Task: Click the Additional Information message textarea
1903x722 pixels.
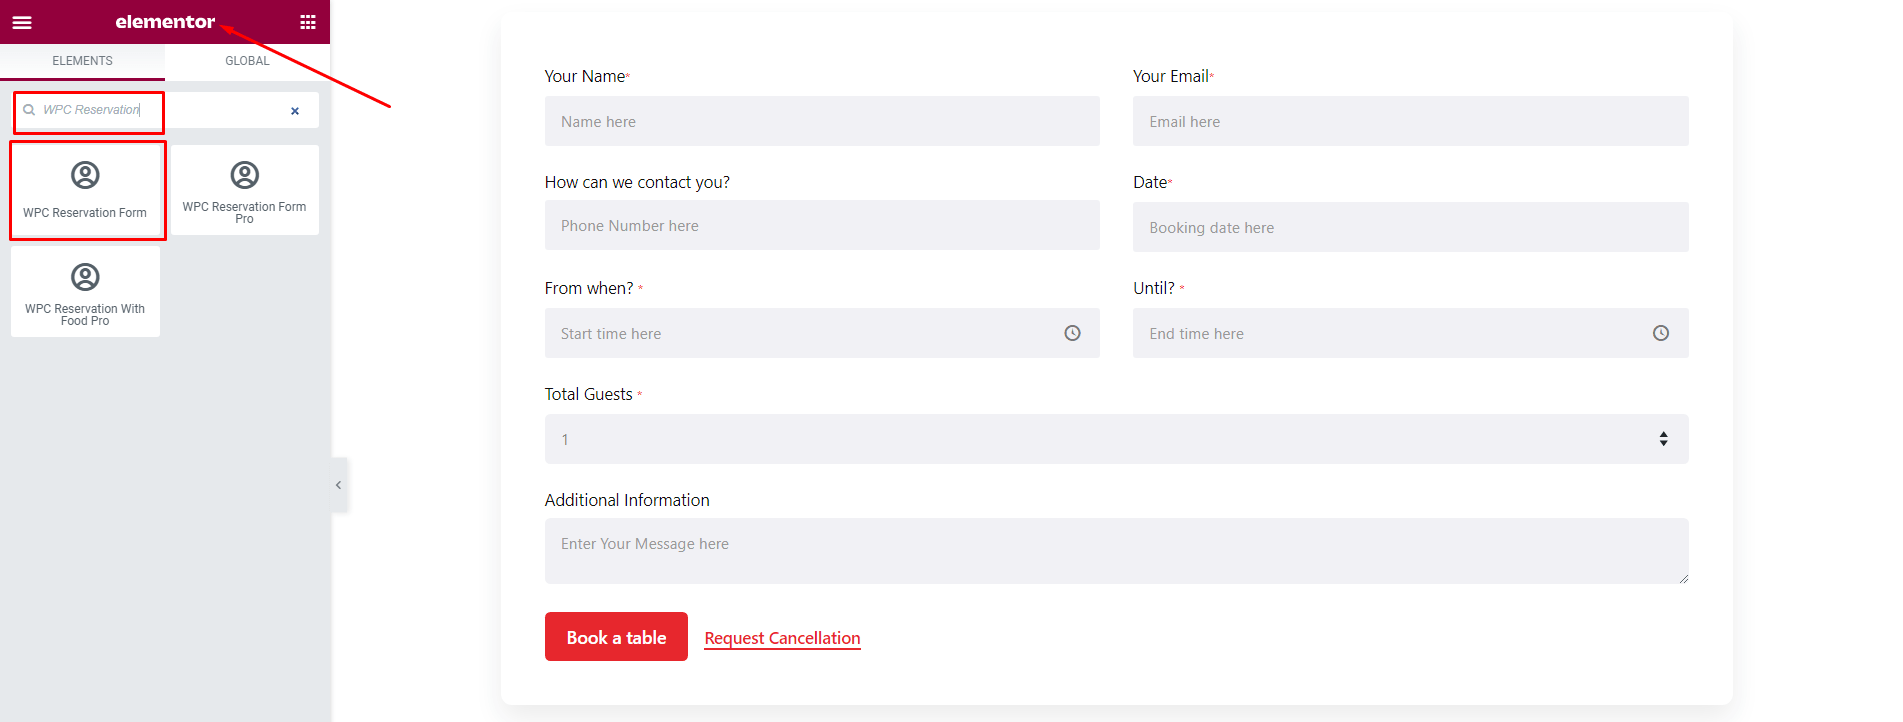Action: 1116,551
